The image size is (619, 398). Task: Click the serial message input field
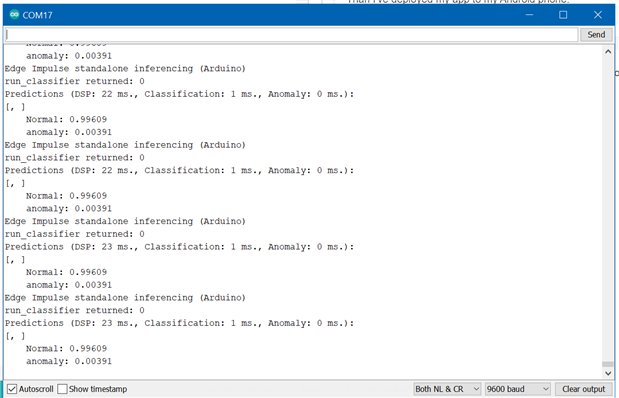291,35
